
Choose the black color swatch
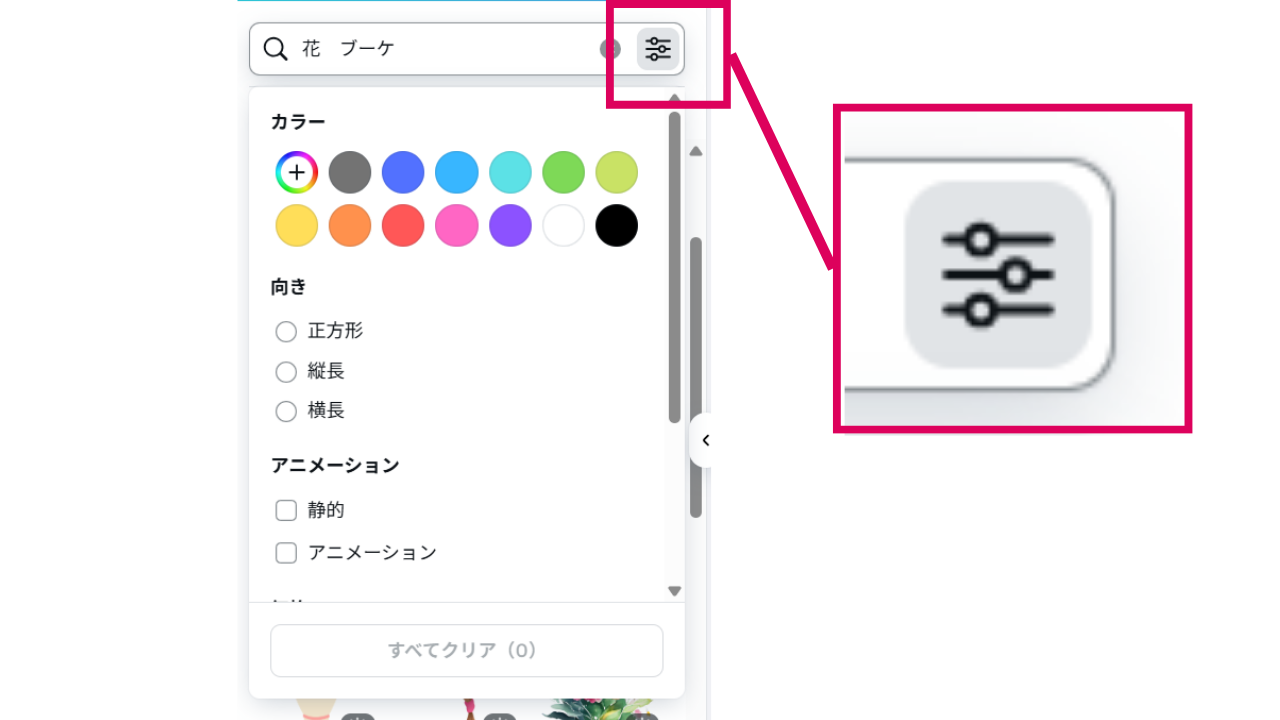616,226
